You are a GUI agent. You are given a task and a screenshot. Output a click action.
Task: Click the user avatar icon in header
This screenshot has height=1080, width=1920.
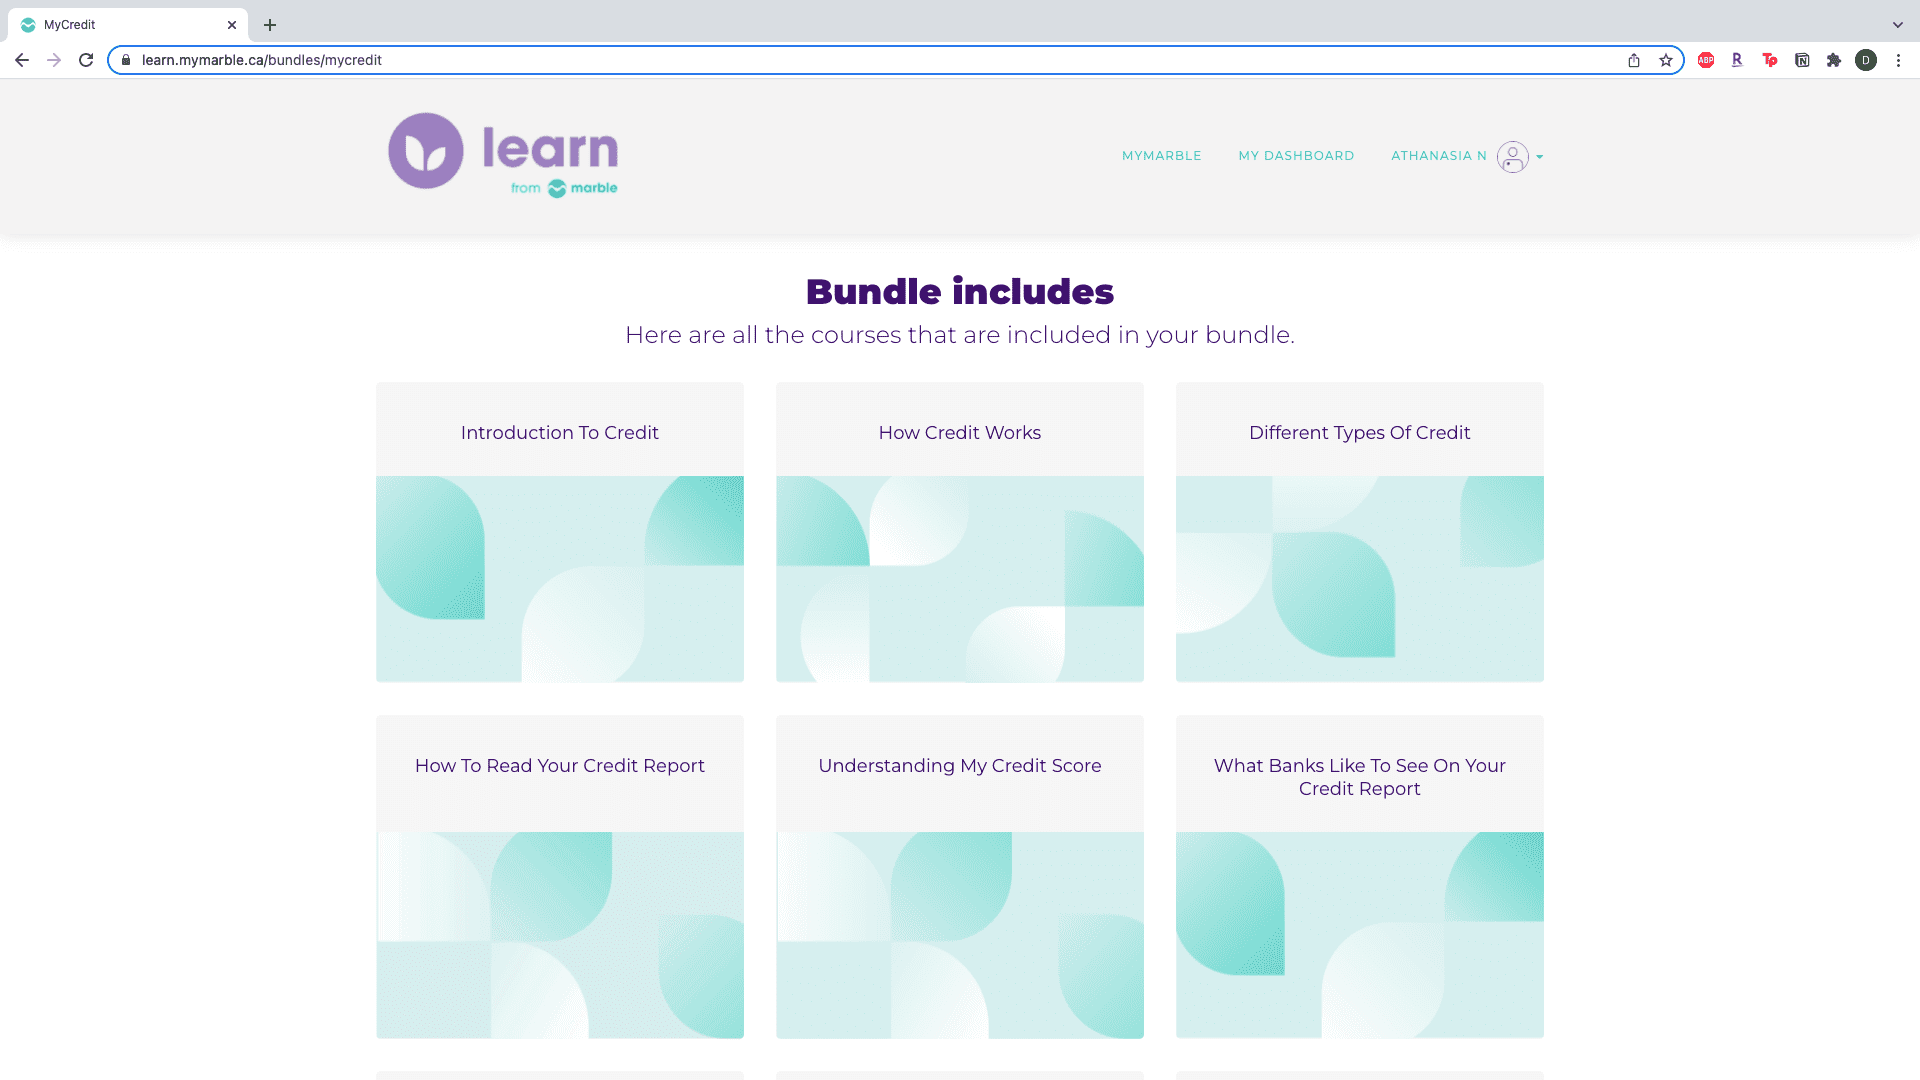point(1513,157)
